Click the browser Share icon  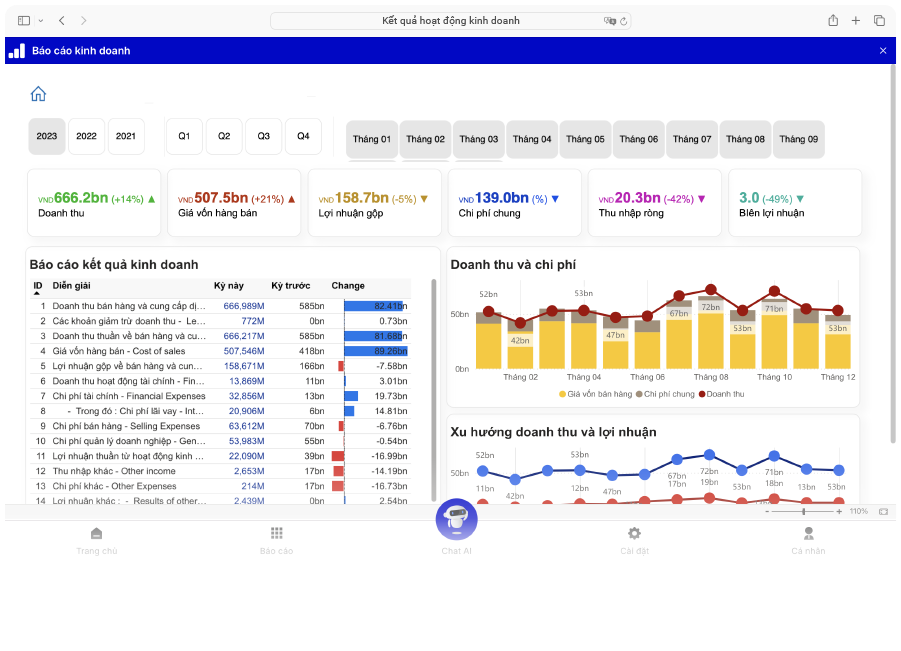[x=831, y=19]
